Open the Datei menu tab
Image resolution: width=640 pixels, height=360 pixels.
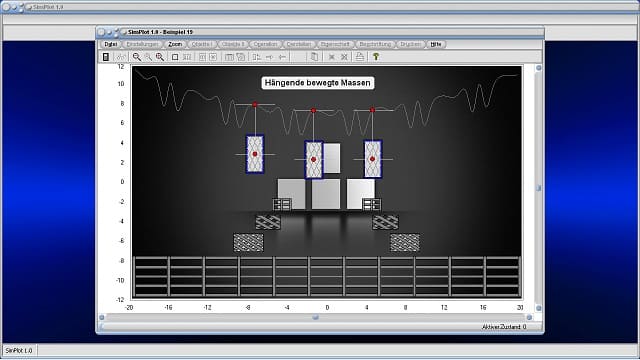(111, 44)
